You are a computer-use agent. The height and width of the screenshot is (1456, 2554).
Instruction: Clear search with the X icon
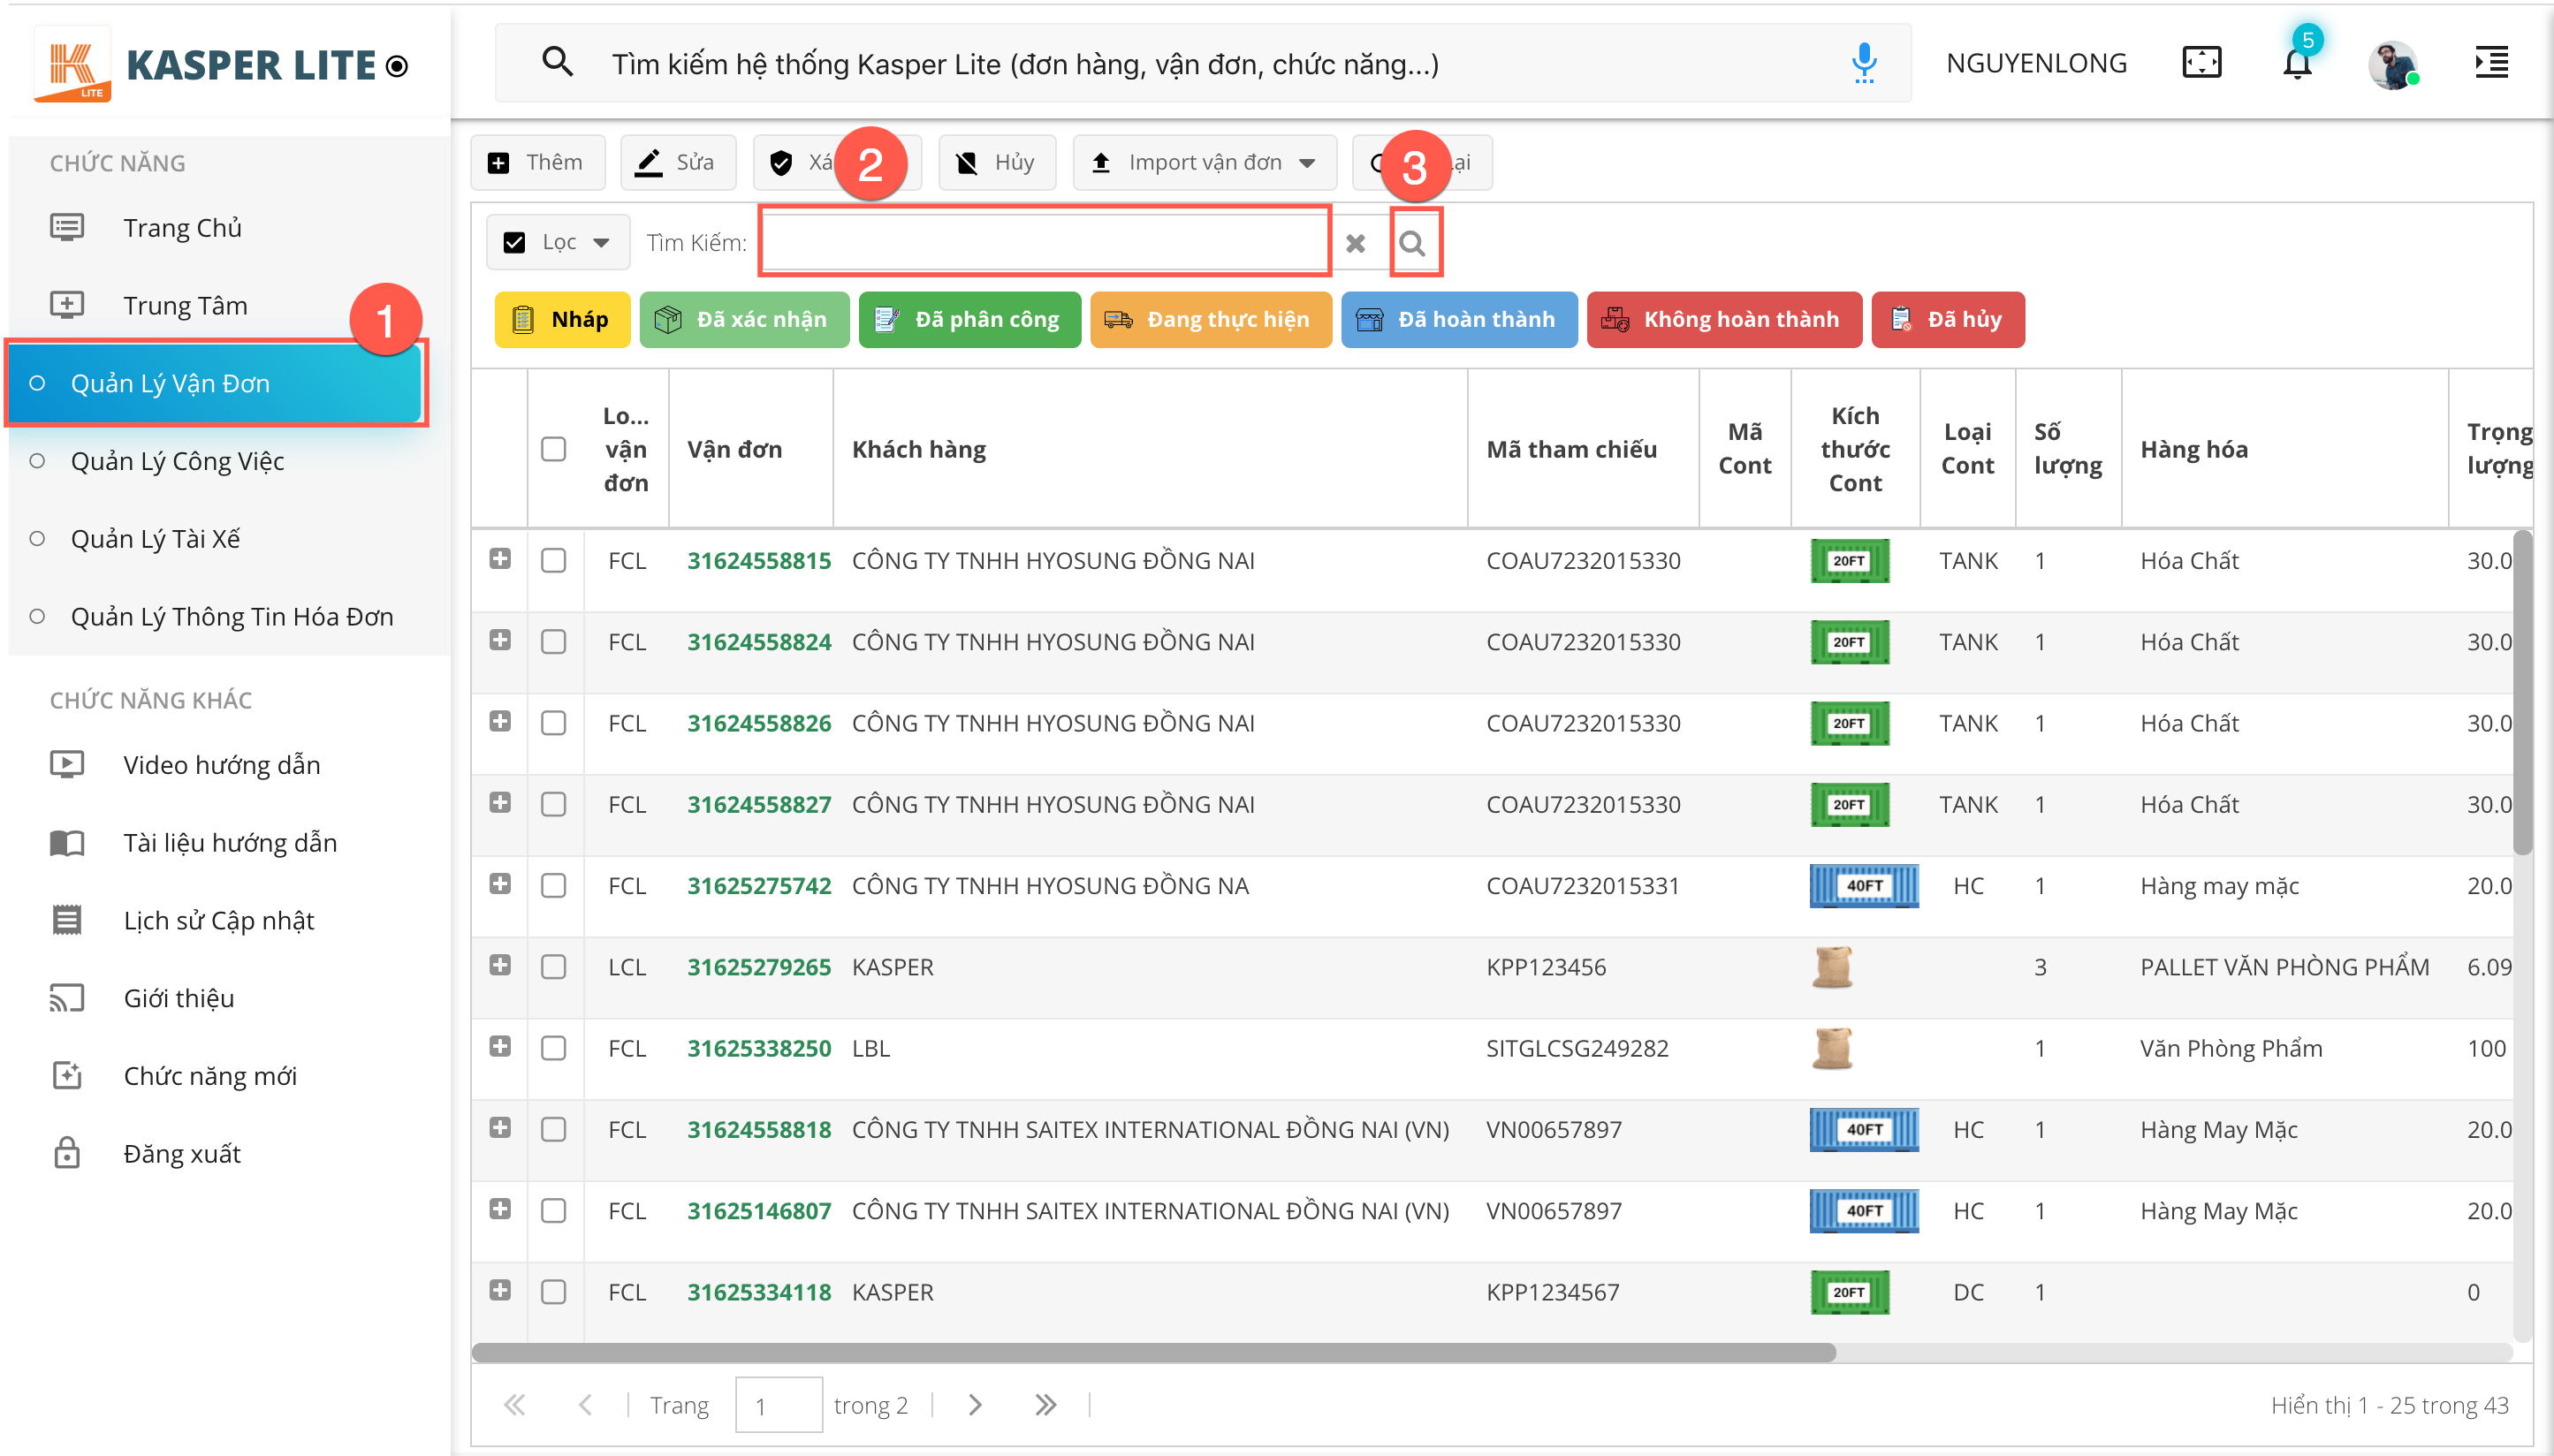click(1355, 243)
